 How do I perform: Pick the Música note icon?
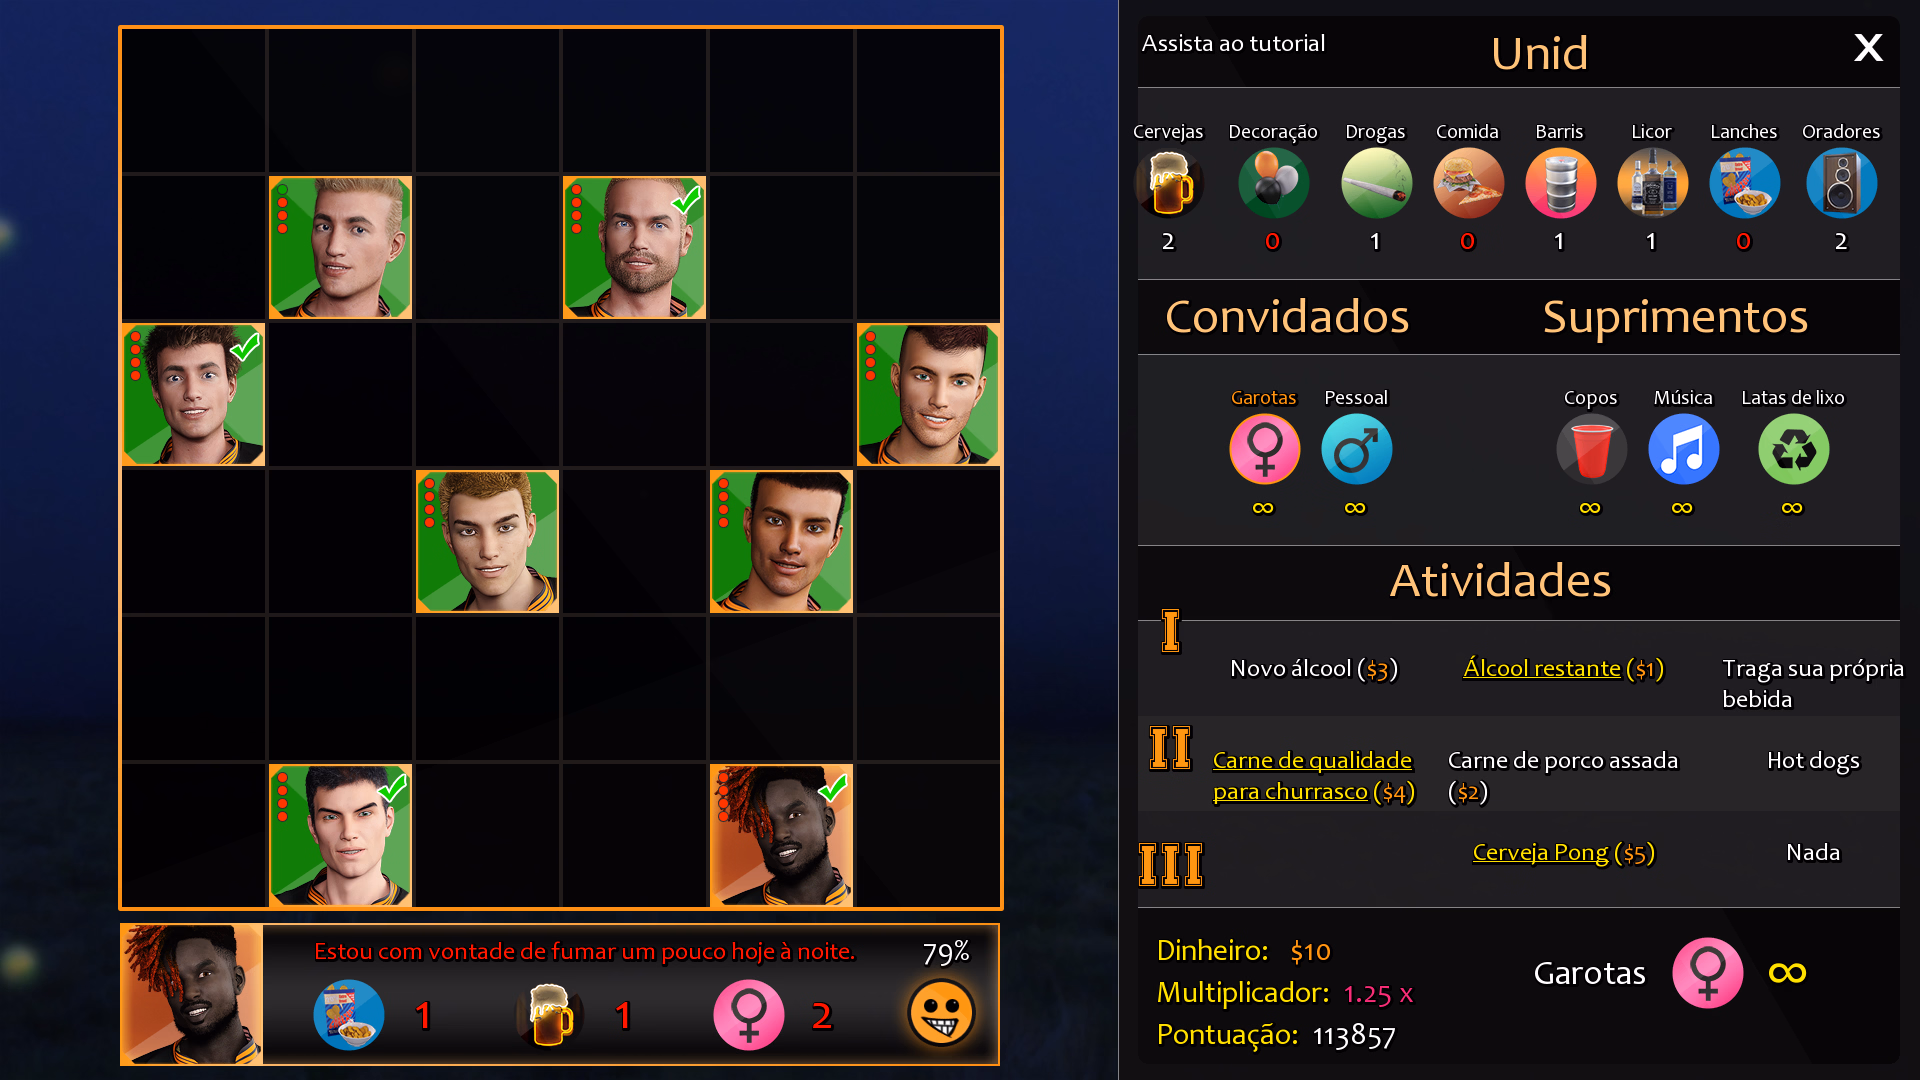point(1683,449)
